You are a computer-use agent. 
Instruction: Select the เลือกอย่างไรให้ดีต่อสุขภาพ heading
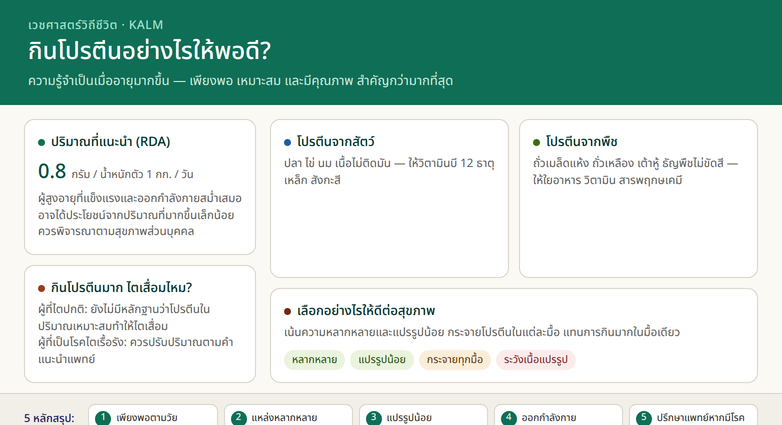click(x=366, y=311)
